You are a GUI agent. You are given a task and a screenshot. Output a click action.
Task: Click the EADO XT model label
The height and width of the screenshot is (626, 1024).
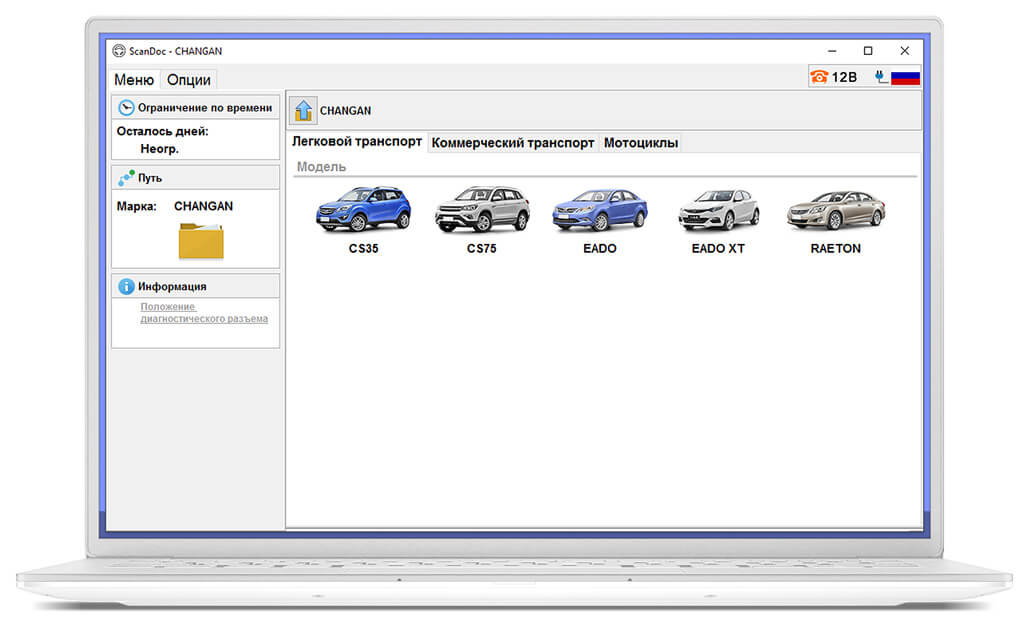[718, 249]
